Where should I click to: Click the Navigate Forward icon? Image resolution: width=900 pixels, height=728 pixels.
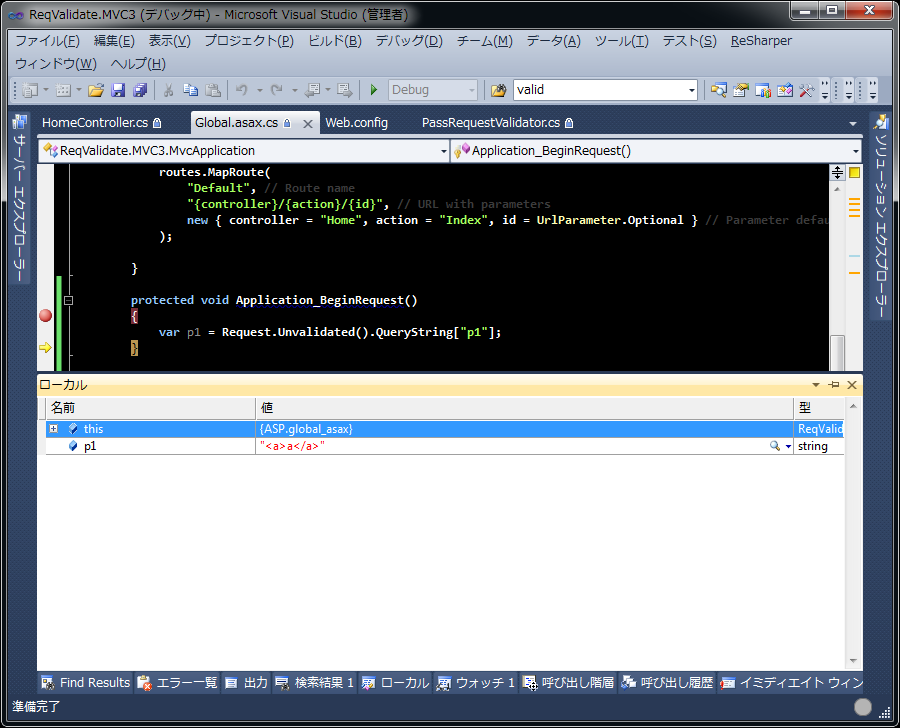click(344, 90)
